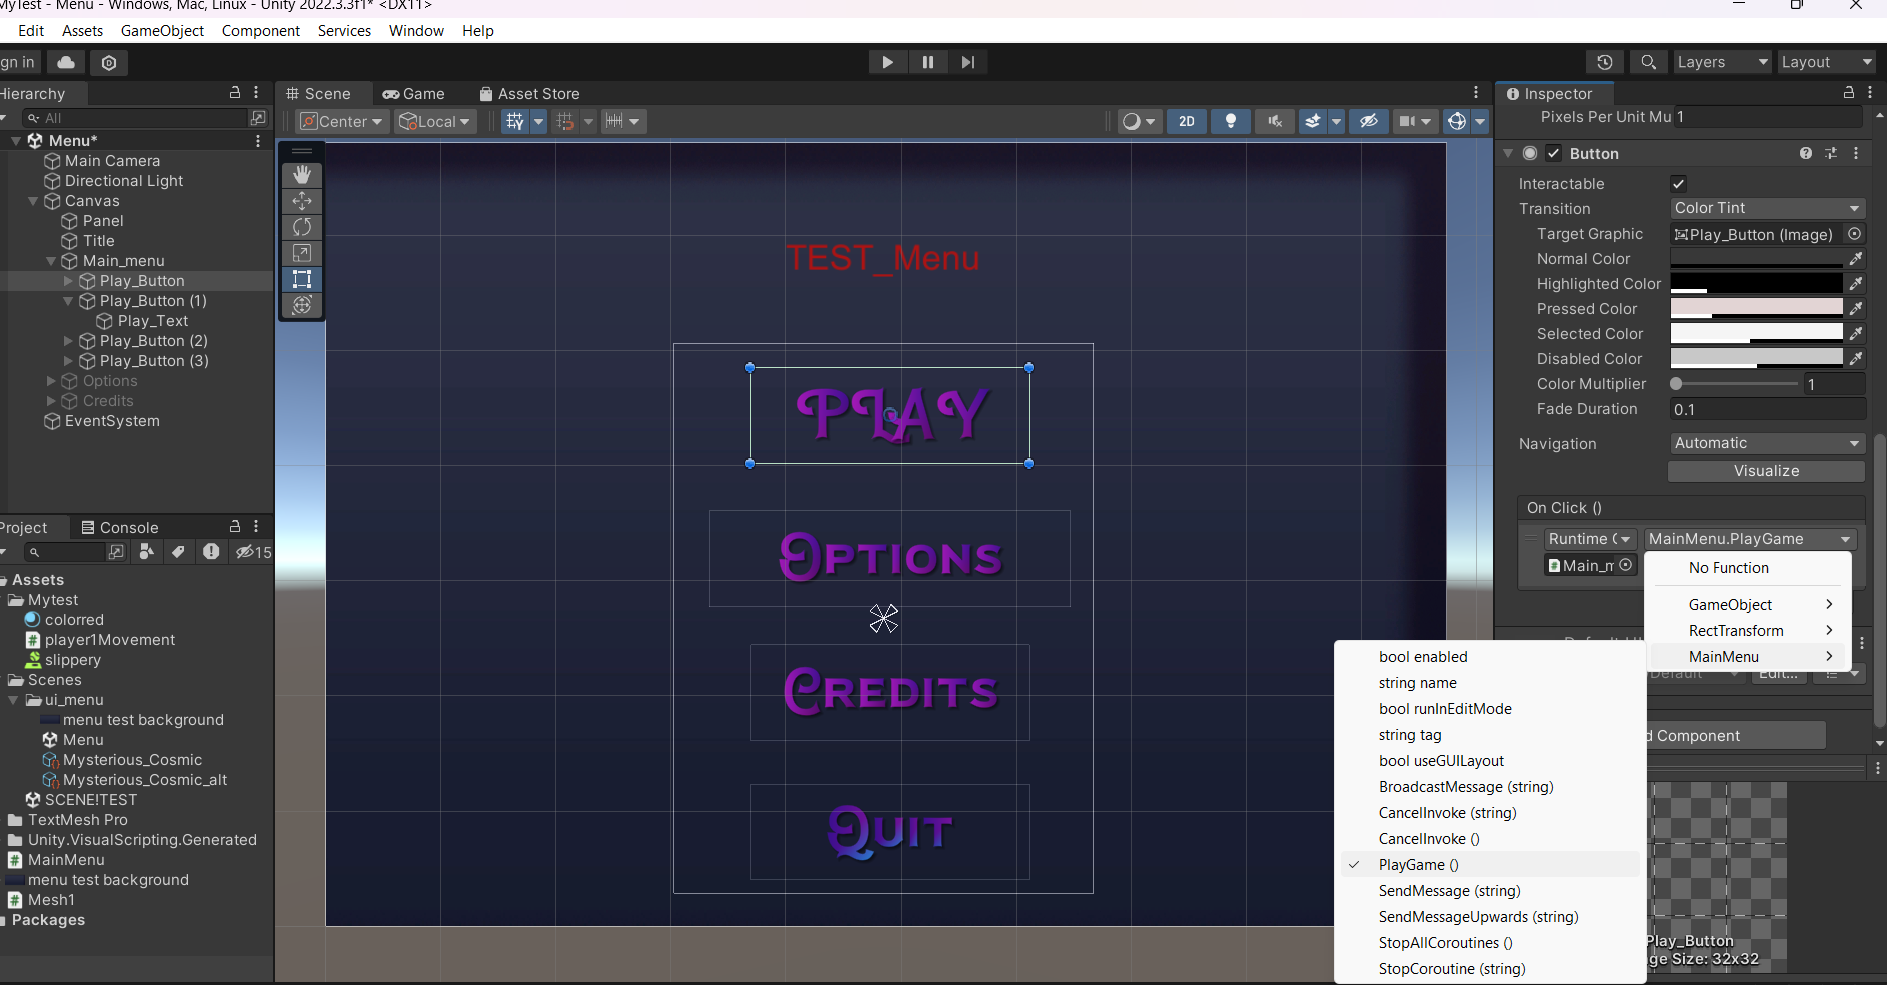The width and height of the screenshot is (1887, 985).
Task: Click the Pressed Color swatch
Action: pyautogui.click(x=1757, y=309)
